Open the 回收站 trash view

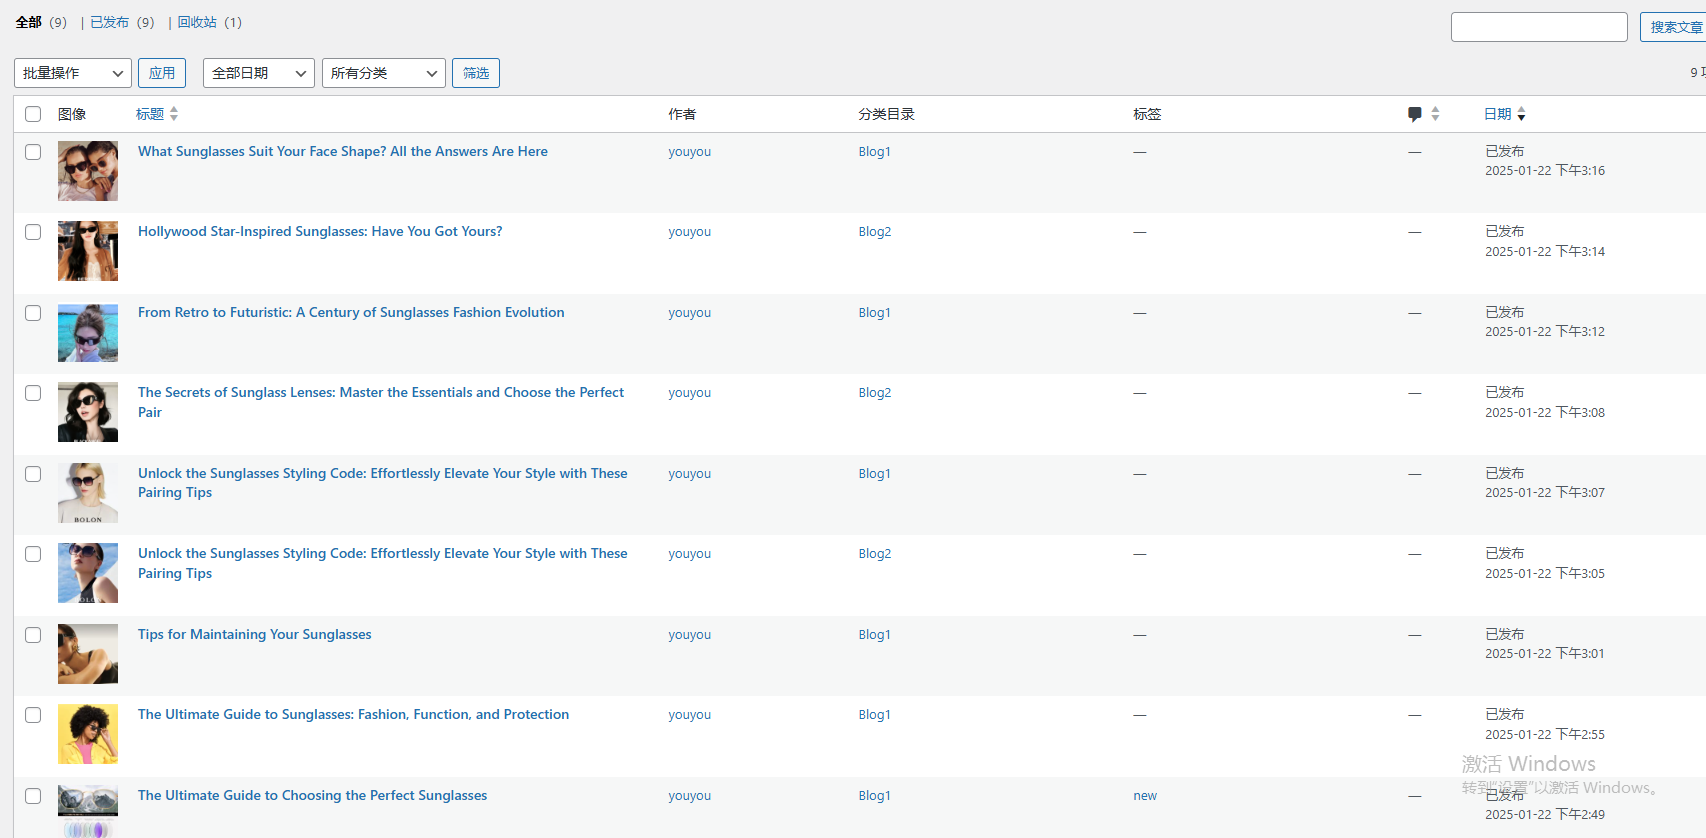(x=197, y=22)
